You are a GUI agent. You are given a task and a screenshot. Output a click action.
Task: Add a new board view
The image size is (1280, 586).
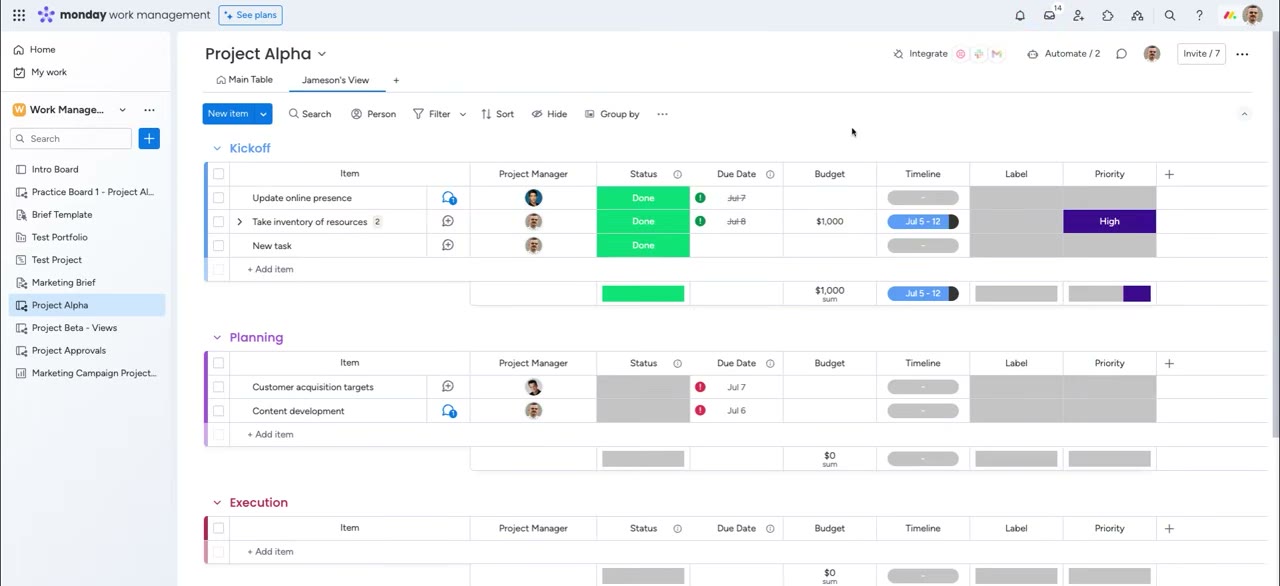coord(396,80)
